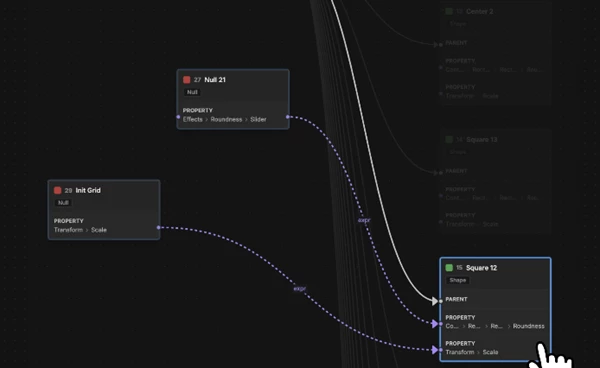600x368 pixels.
Task: Click the PROPERTY heading in Init Grid
Action: tap(68, 221)
